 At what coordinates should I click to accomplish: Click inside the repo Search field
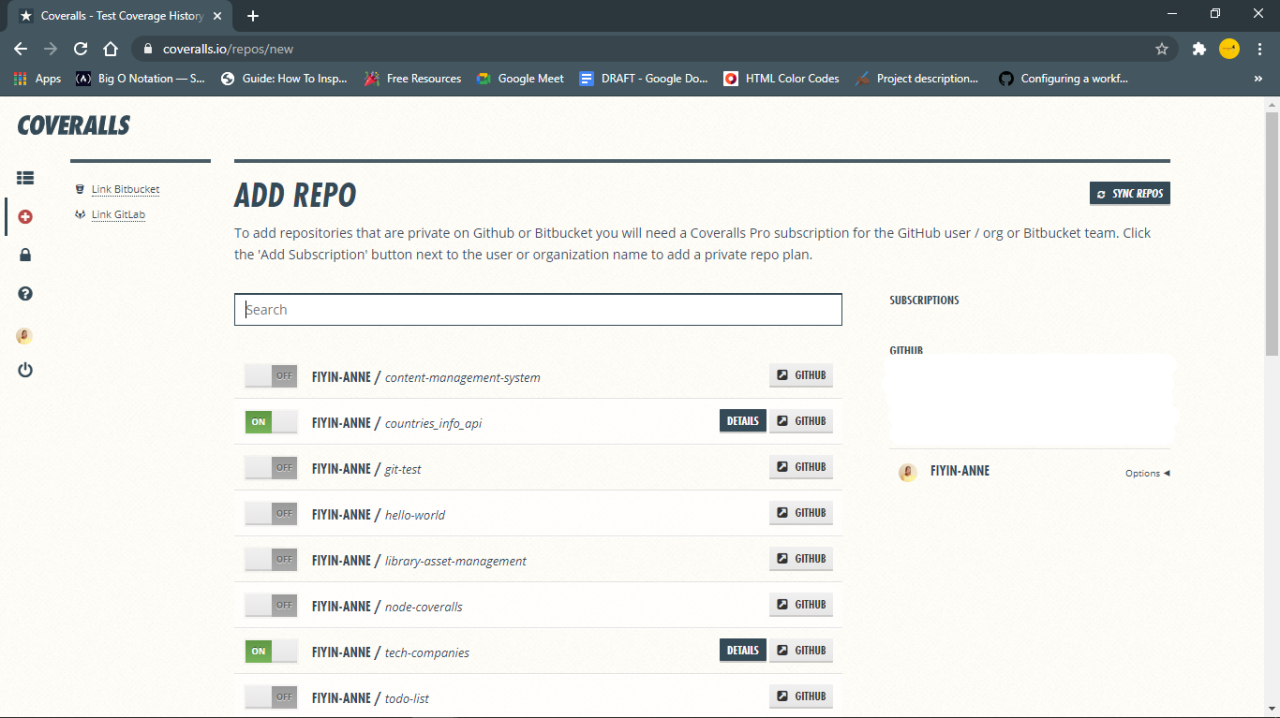[538, 309]
